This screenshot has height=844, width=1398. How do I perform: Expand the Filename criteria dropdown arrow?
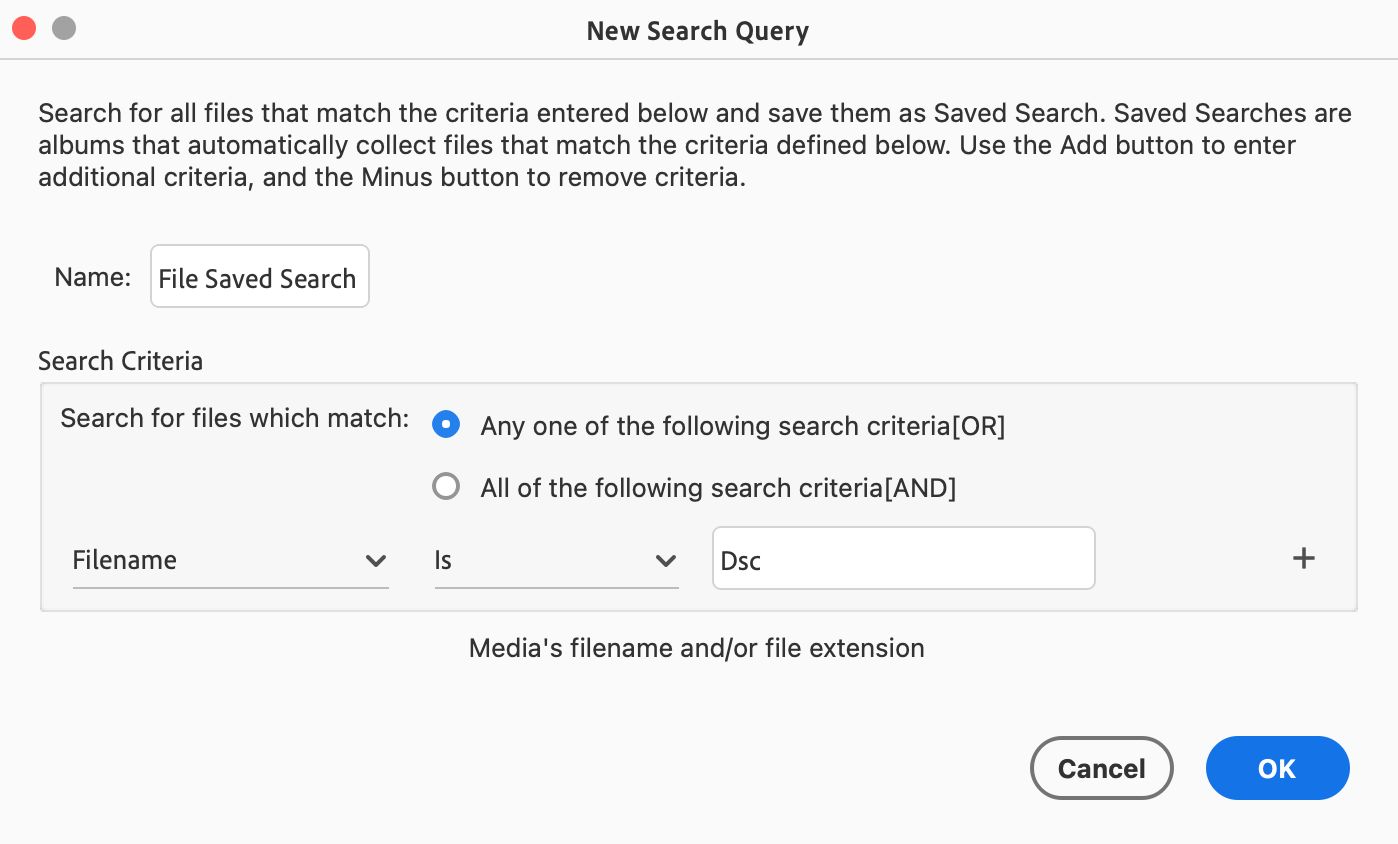click(376, 561)
